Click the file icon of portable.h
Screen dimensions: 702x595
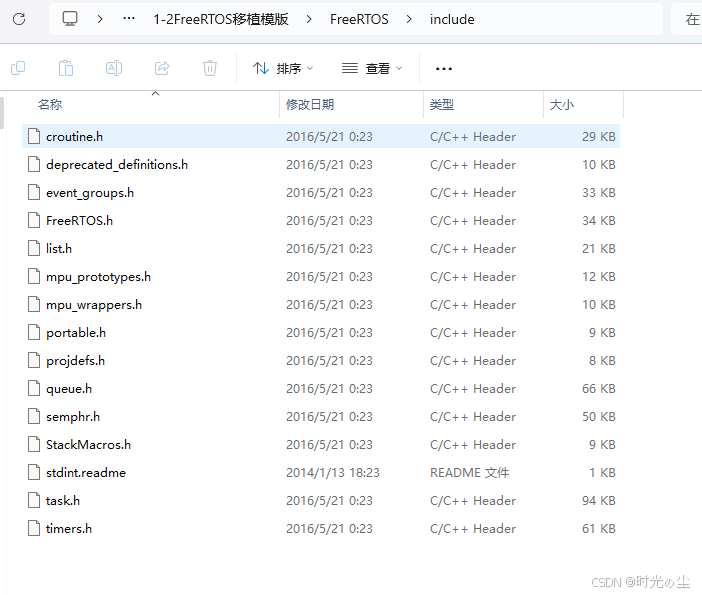[x=34, y=332]
